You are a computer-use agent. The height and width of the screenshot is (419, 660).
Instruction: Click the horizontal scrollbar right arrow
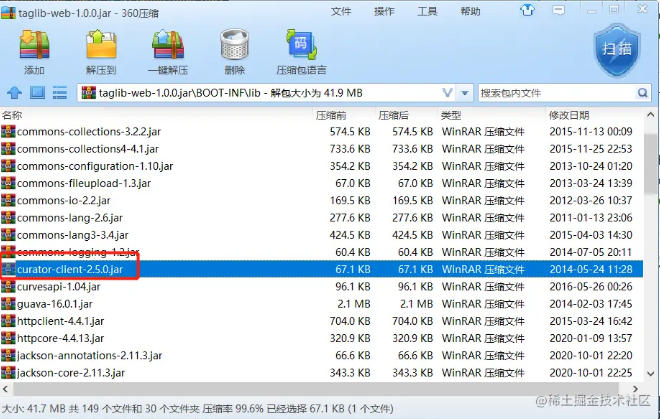pos(636,389)
